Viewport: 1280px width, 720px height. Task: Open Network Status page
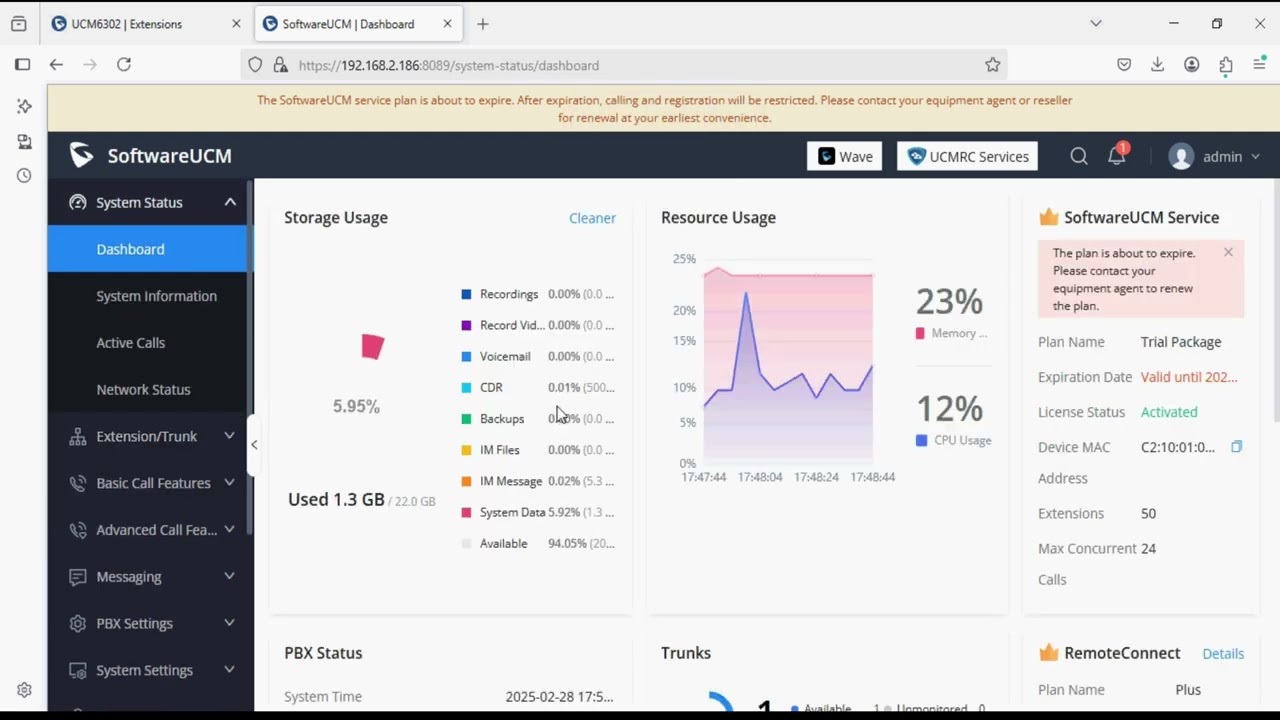pyautogui.click(x=150, y=389)
